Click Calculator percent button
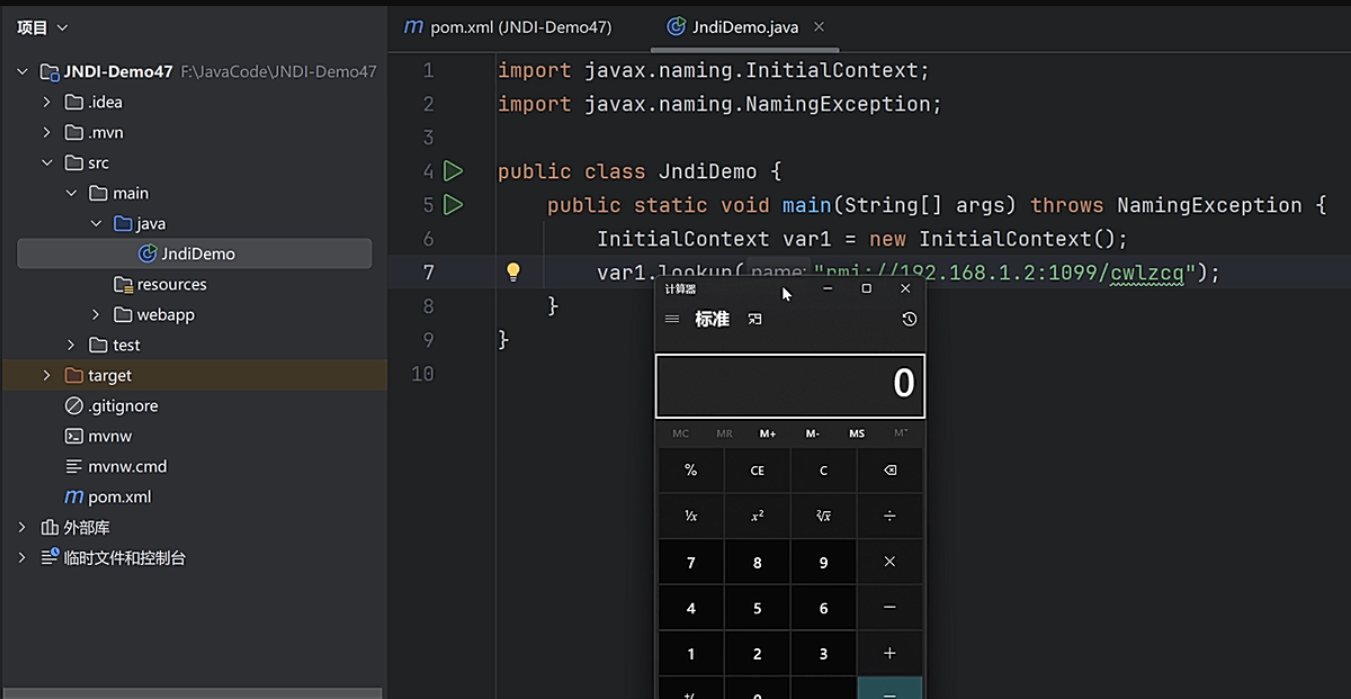The image size is (1351, 699). (691, 470)
